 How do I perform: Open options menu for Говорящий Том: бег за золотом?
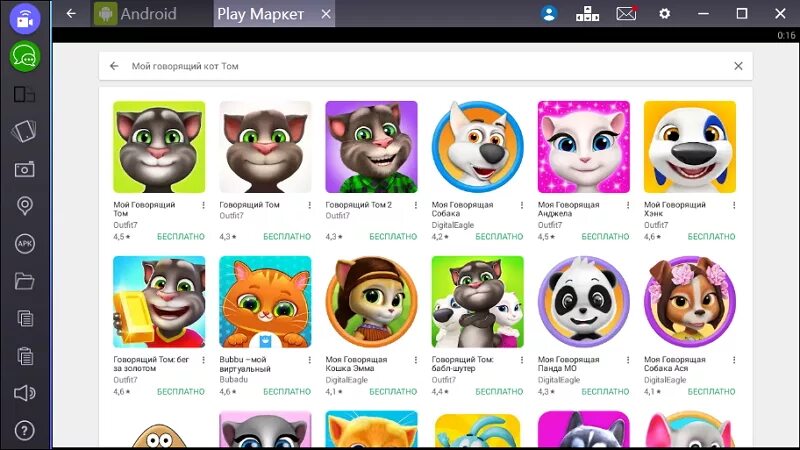pos(204,360)
